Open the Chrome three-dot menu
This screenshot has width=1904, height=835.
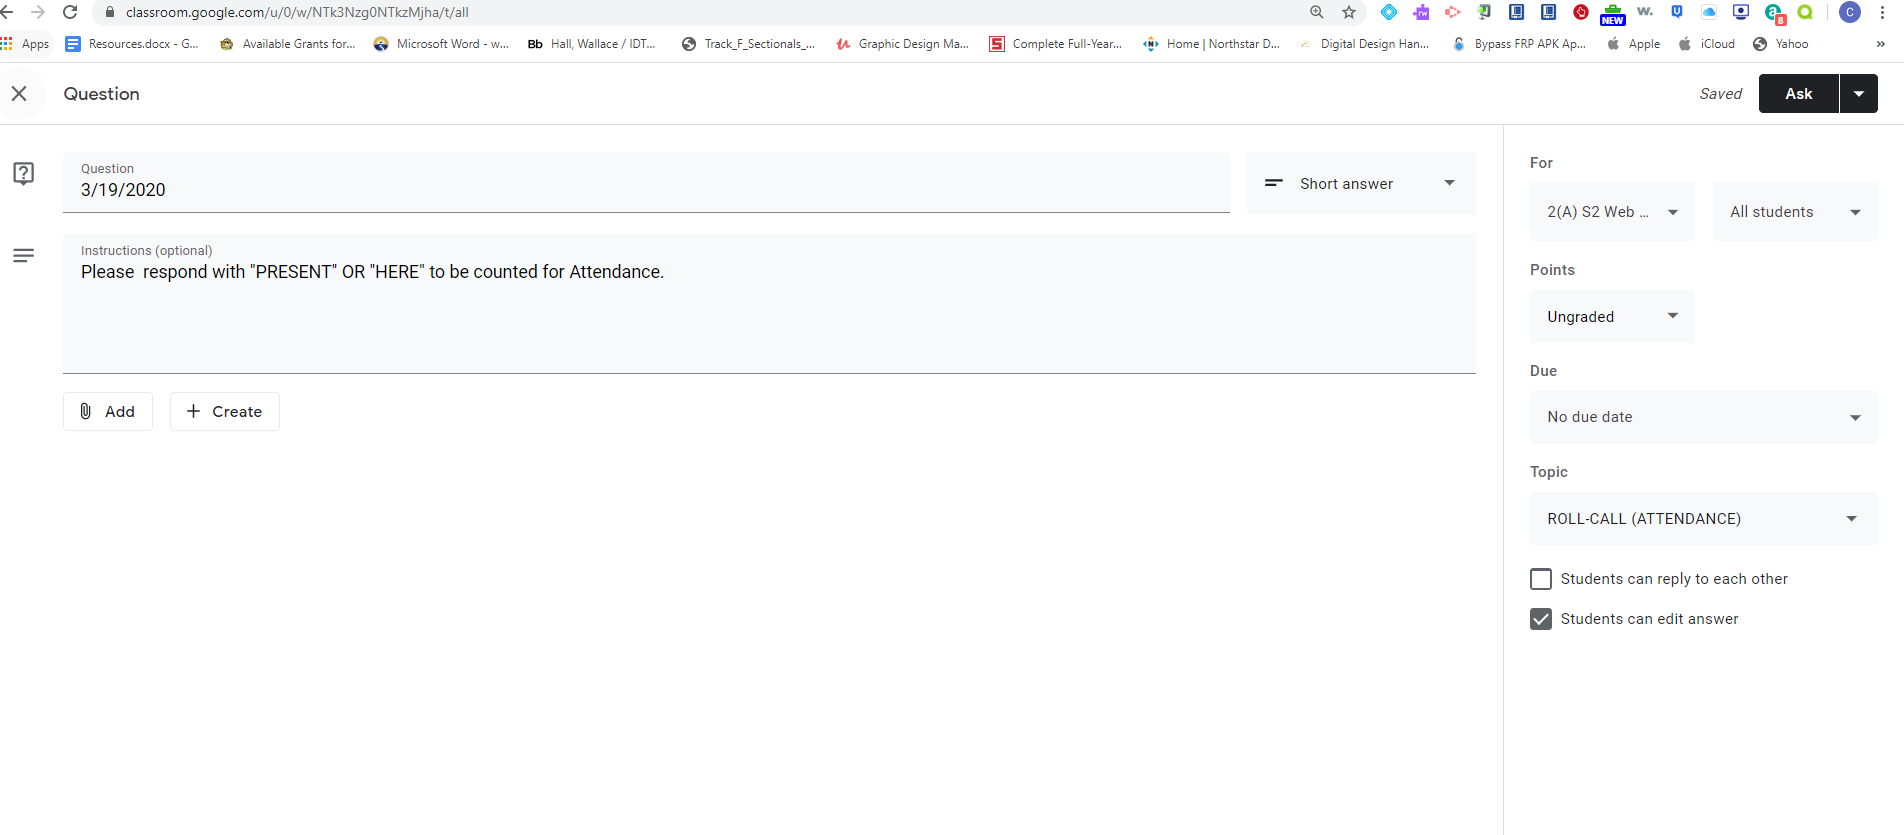pyautogui.click(x=1882, y=12)
